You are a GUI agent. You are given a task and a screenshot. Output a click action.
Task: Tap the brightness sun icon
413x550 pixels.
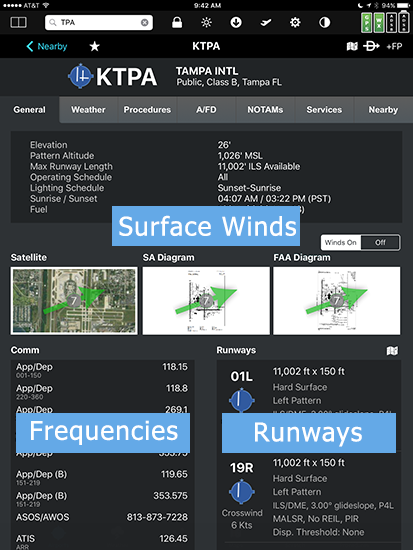pyautogui.click(x=206, y=22)
